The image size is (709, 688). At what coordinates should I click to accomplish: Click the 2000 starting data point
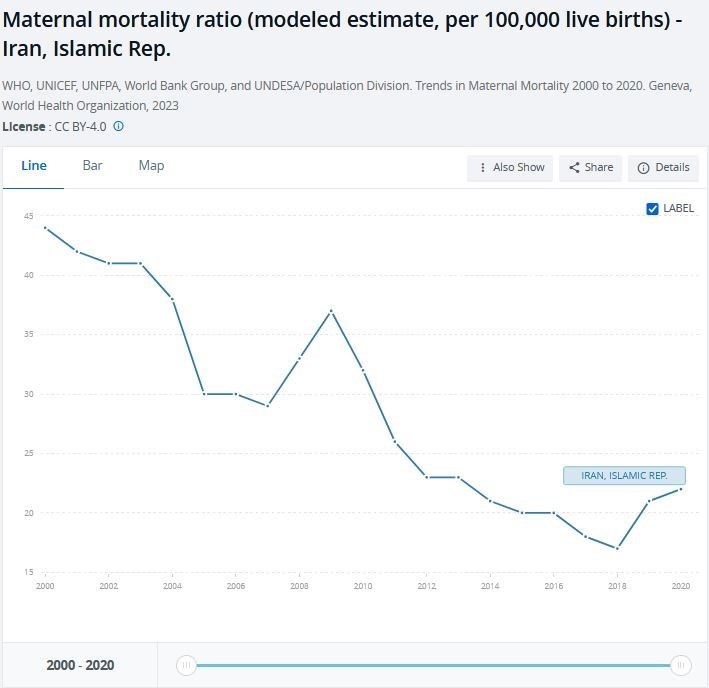(x=45, y=228)
